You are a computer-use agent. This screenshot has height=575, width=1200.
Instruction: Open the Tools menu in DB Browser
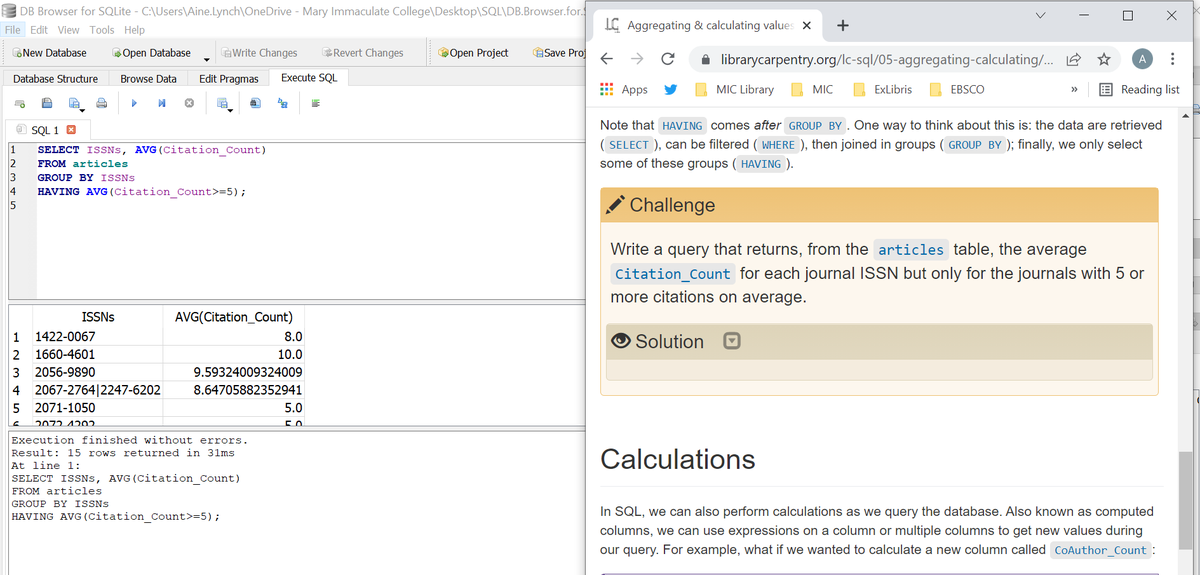pos(102,30)
